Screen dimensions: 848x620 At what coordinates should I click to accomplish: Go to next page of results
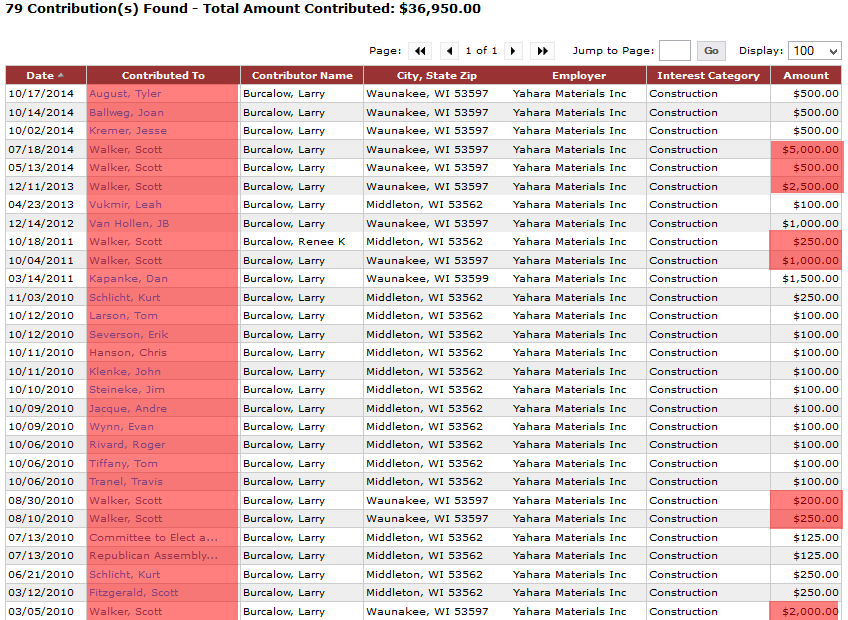pos(513,51)
